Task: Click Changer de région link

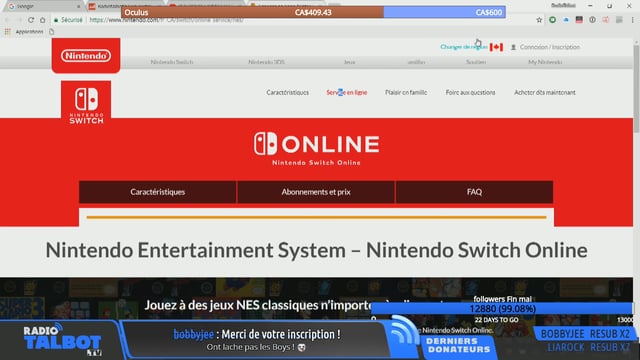Action: pos(464,47)
